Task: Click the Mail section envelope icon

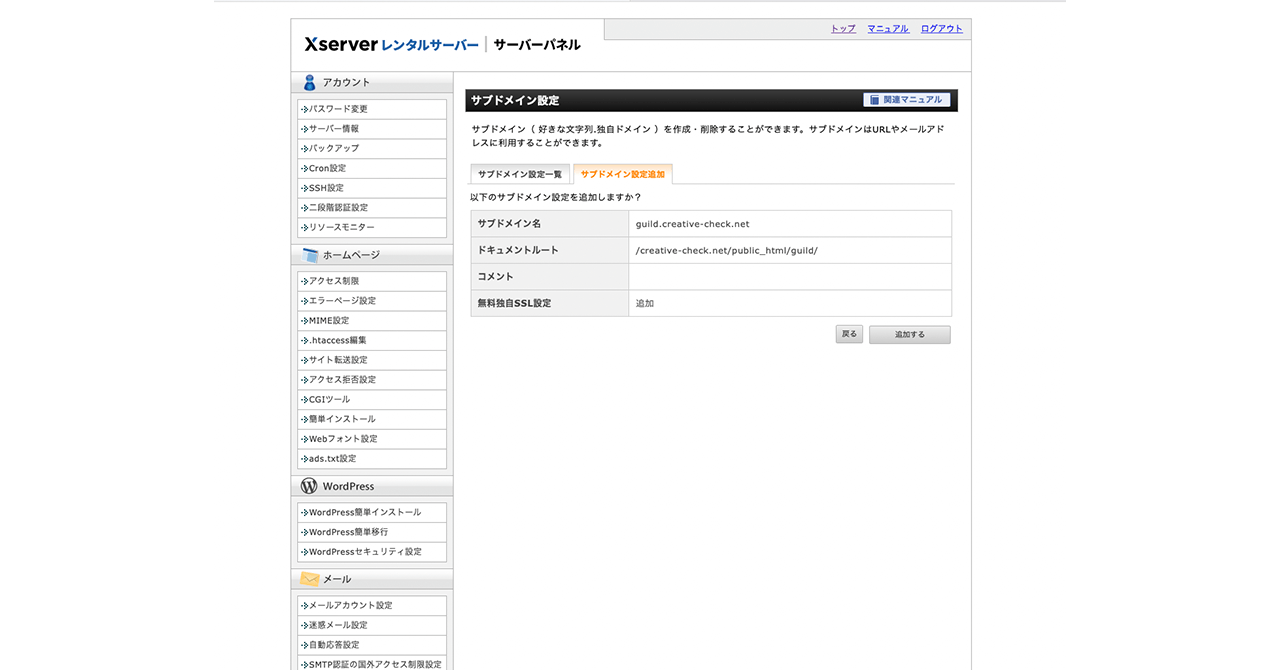Action: [x=310, y=579]
